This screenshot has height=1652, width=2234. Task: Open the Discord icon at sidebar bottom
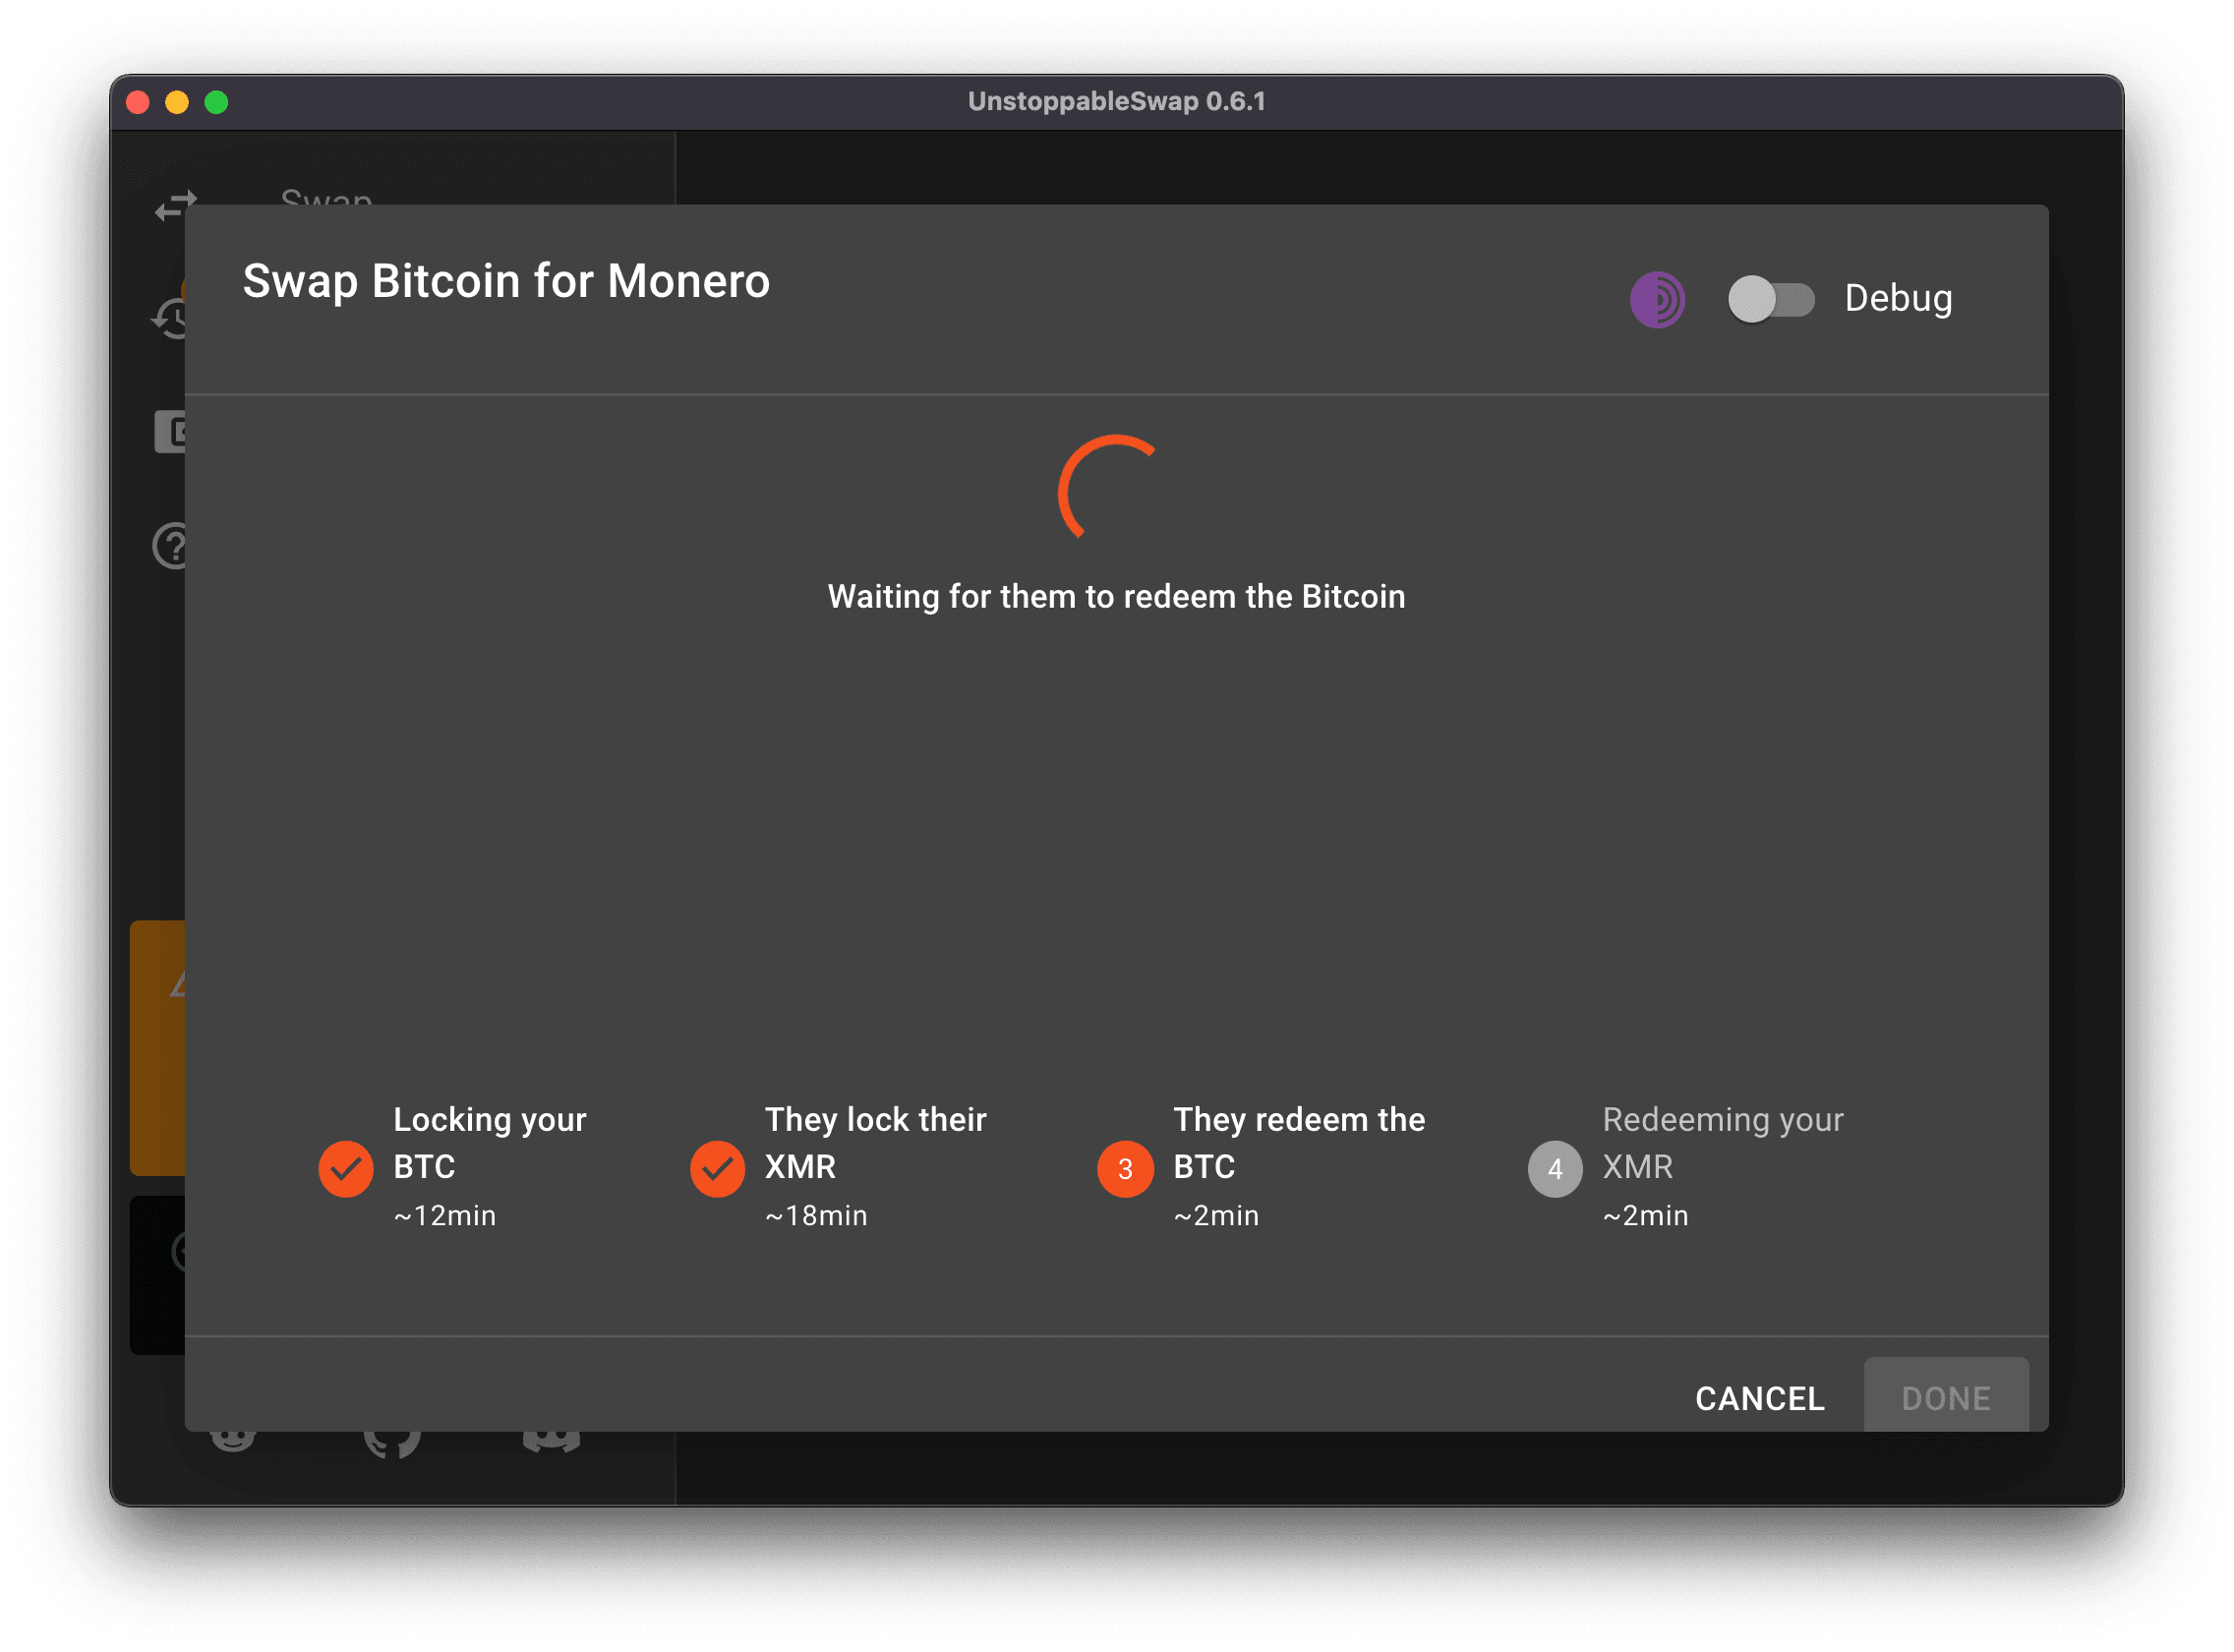[551, 1441]
